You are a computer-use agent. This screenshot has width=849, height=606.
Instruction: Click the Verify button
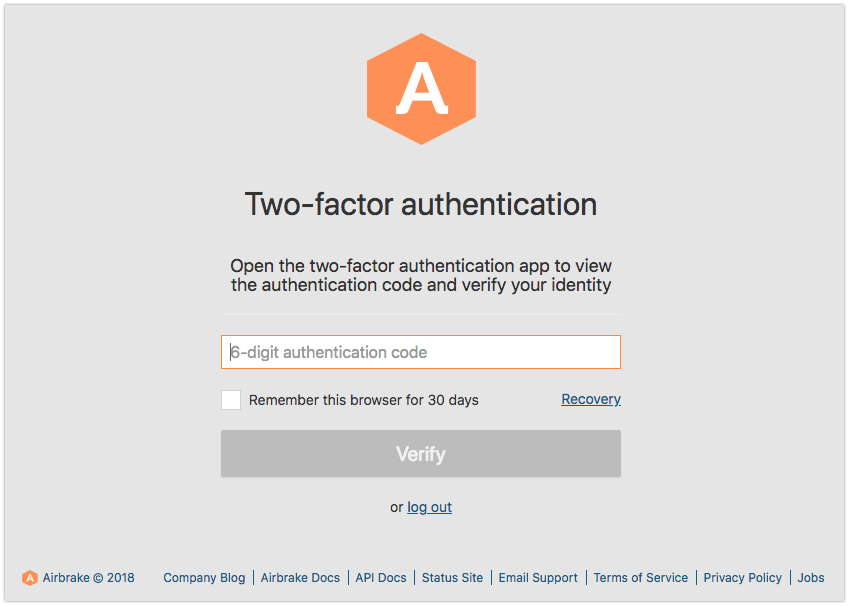[421, 454]
